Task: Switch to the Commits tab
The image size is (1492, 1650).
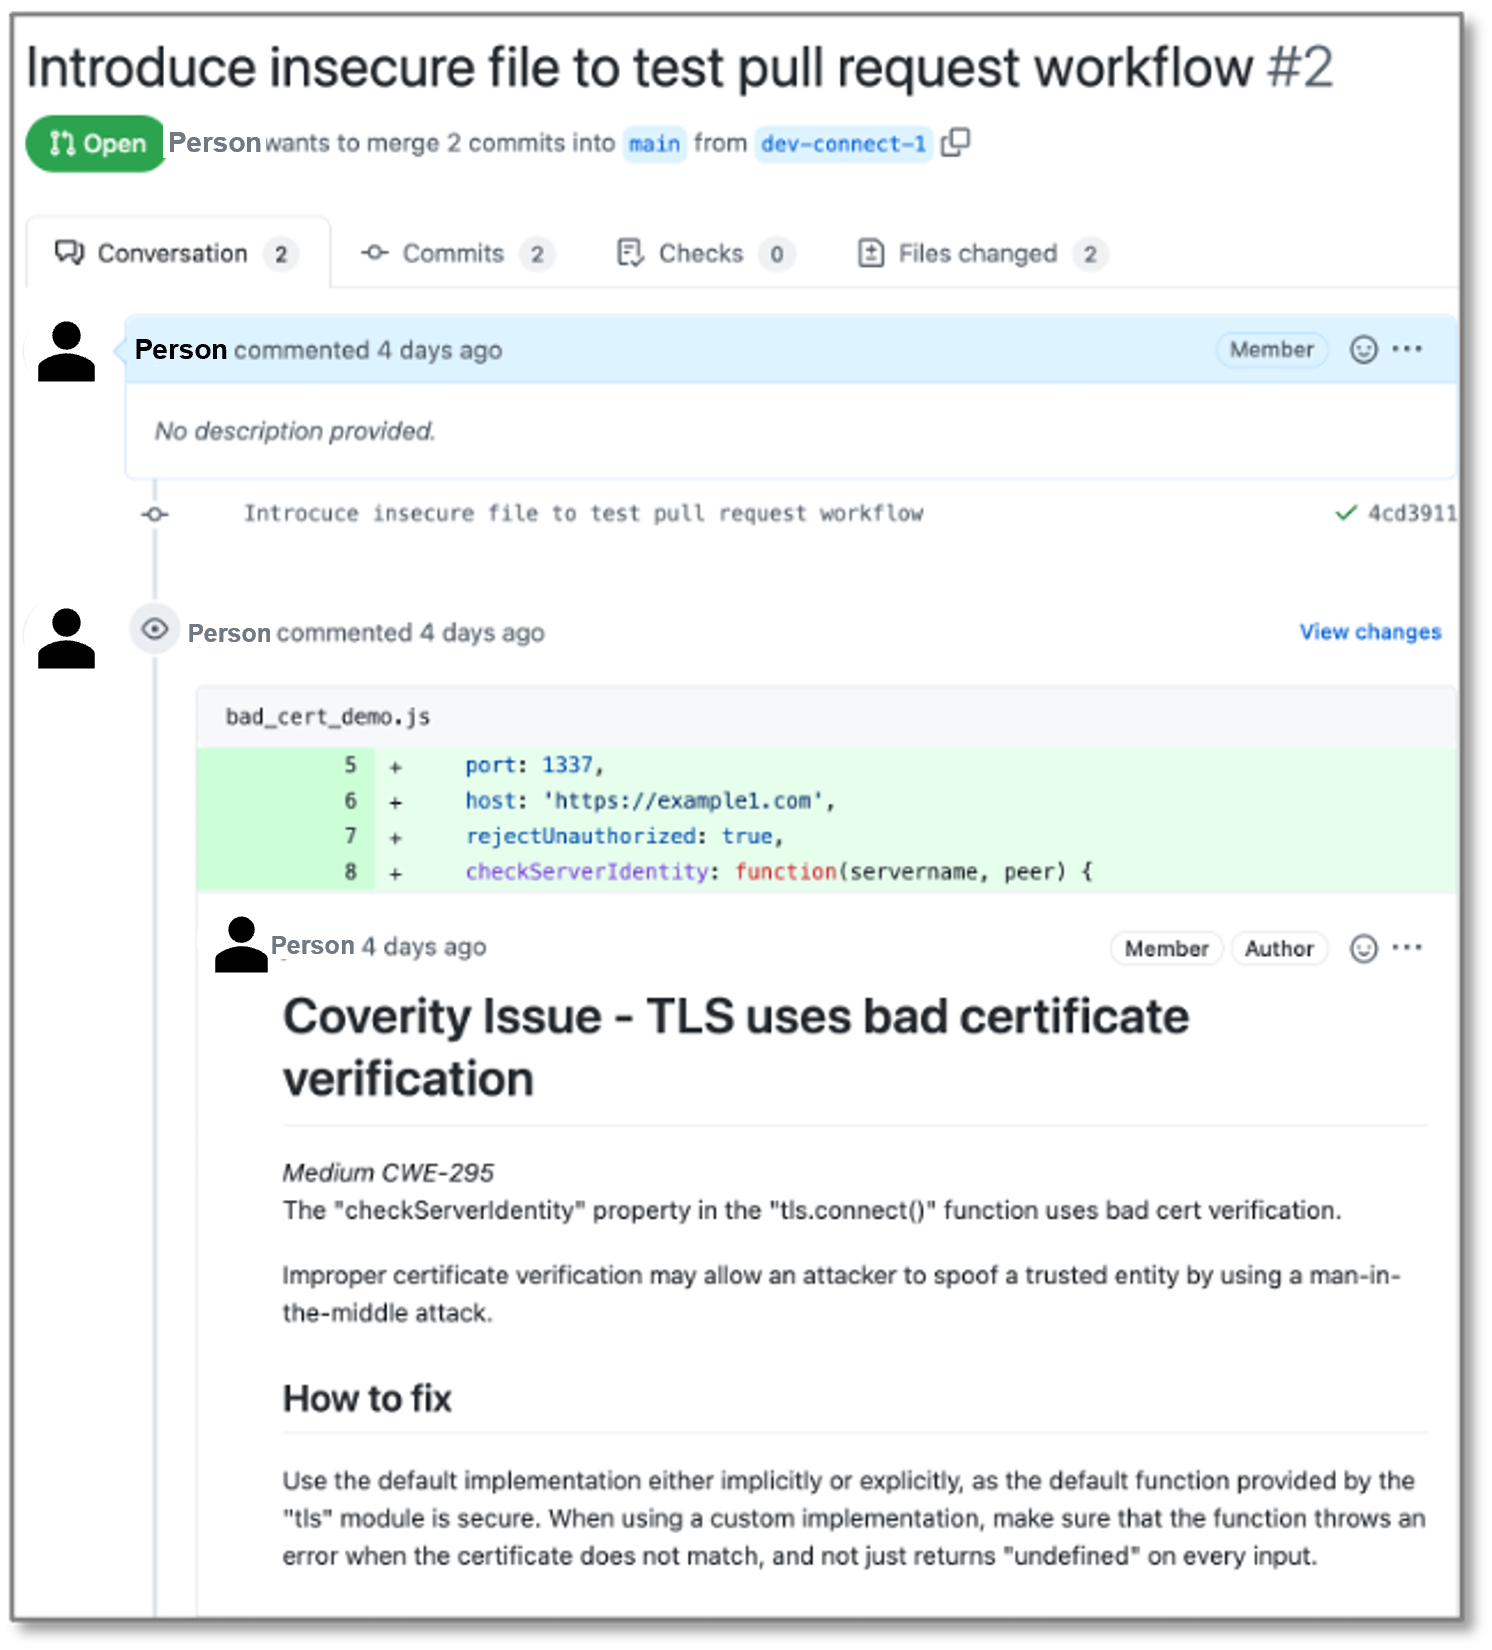Action: point(452,253)
